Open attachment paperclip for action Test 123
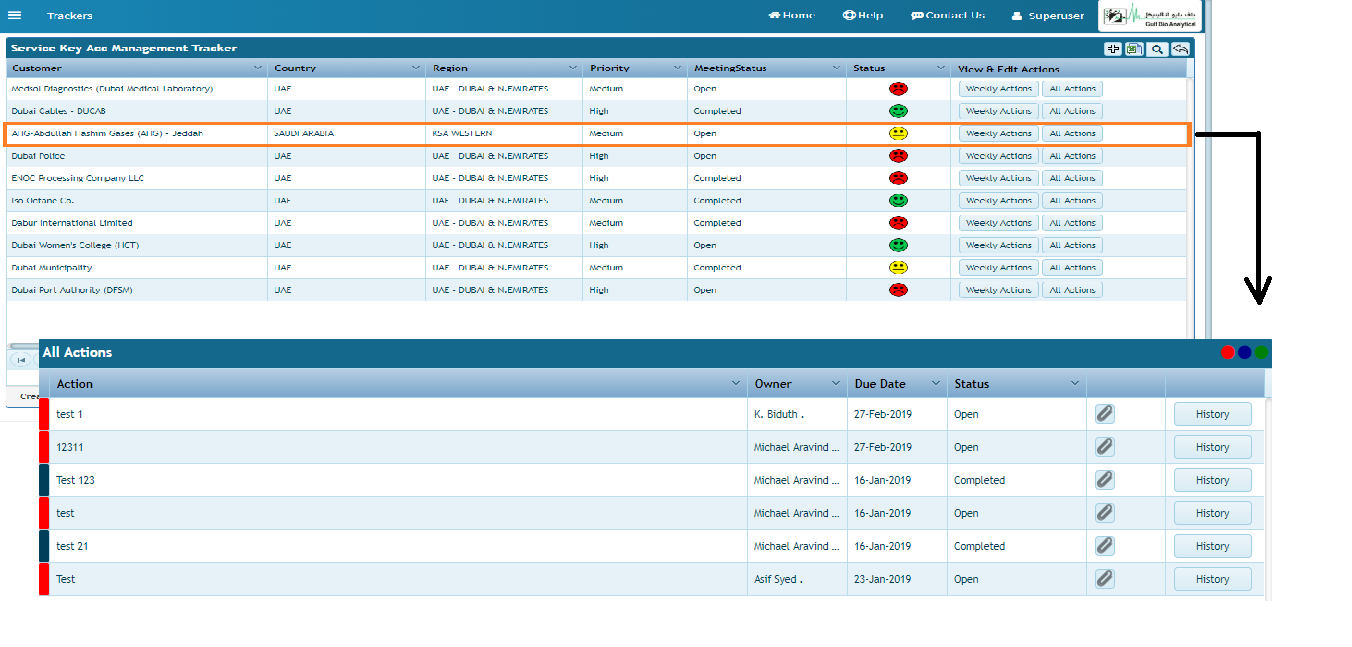The height and width of the screenshot is (647, 1352). (1104, 480)
